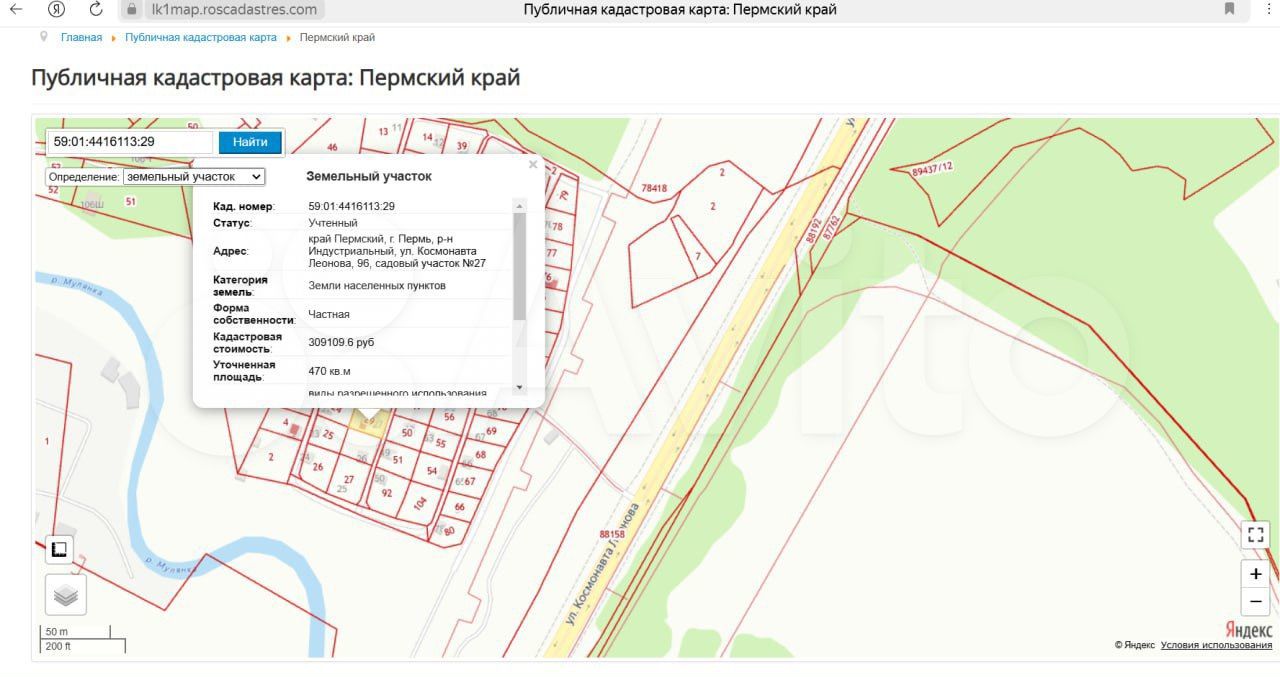Image resolution: width=1280 pixels, height=677 pixels.
Task: Click the browser address bar URL
Action: coord(232,9)
